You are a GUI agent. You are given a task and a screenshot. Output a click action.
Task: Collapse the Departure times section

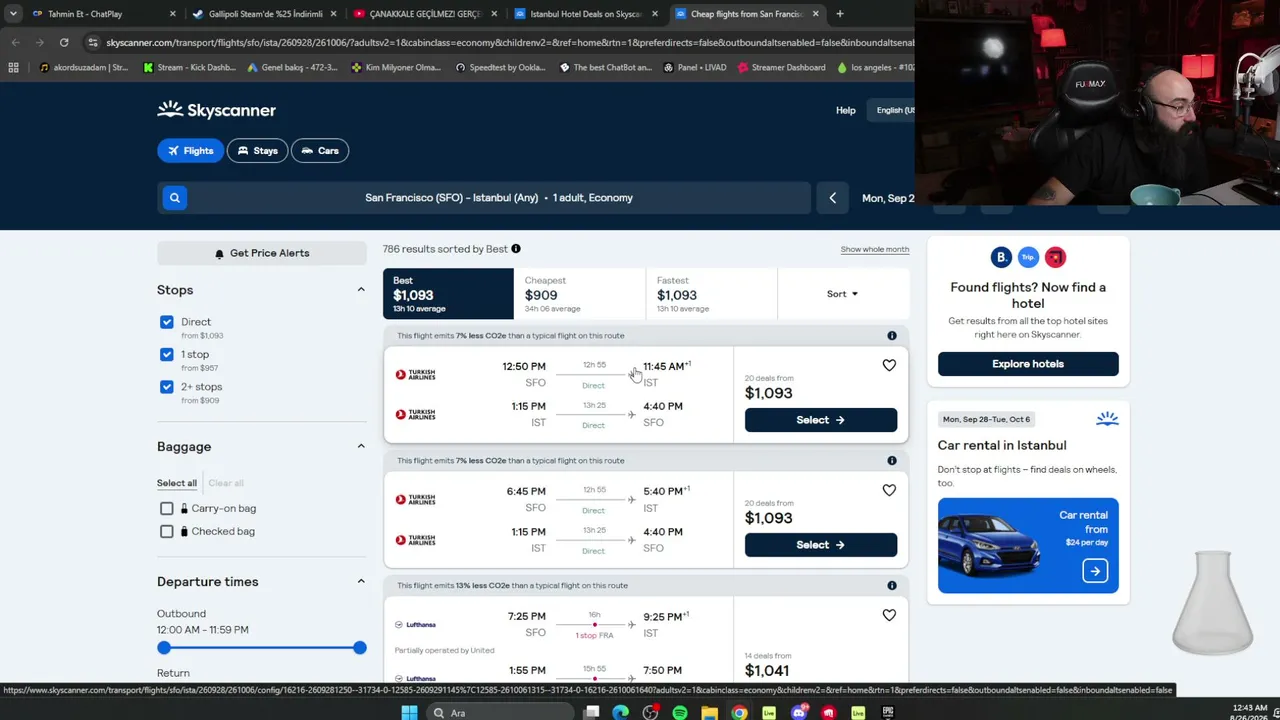pyautogui.click(x=361, y=582)
